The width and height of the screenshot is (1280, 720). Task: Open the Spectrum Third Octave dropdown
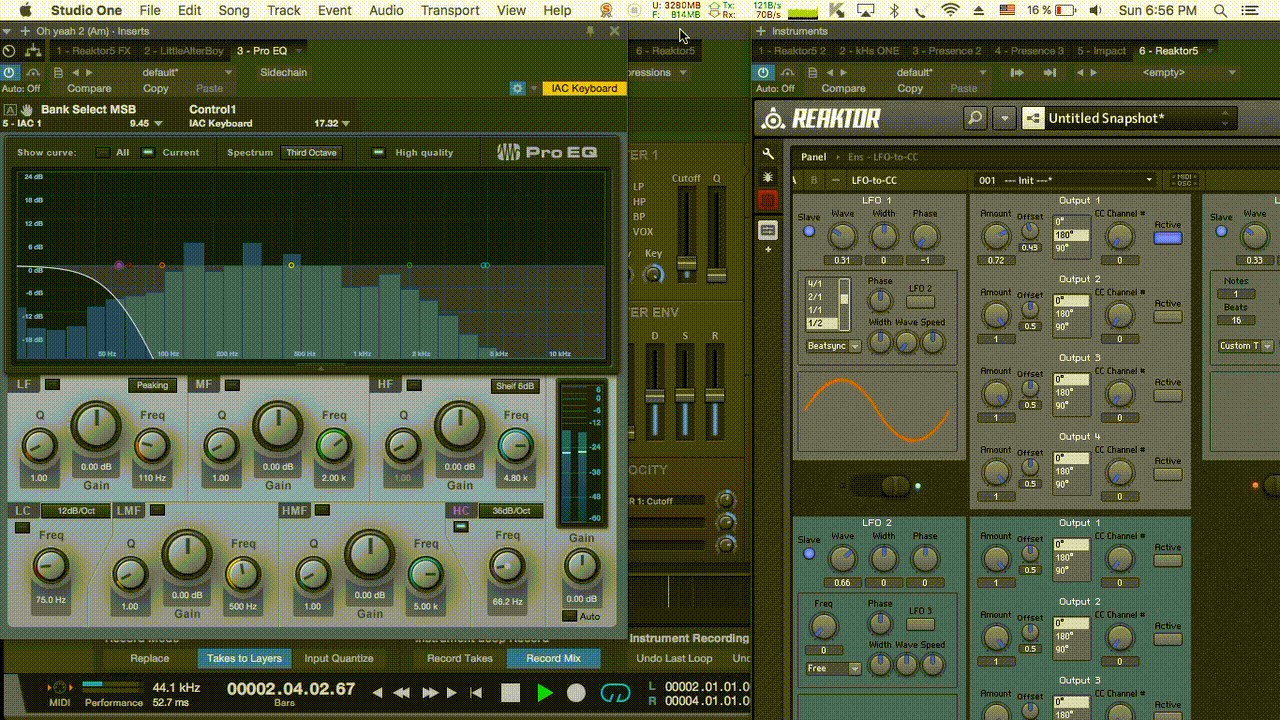coord(311,153)
